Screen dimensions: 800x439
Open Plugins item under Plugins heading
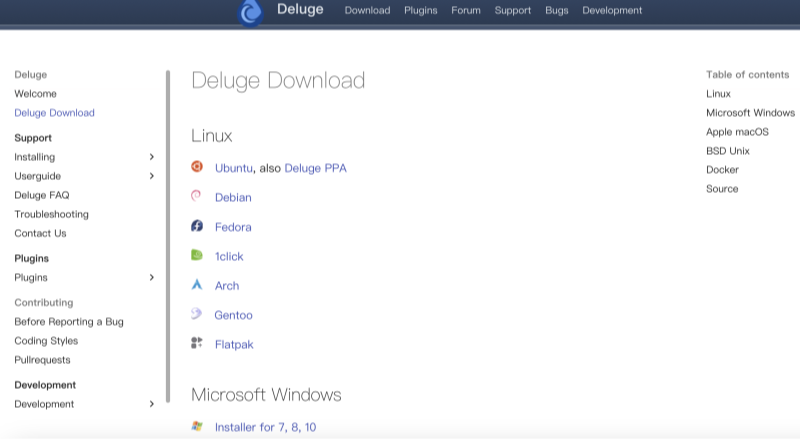[31, 278]
